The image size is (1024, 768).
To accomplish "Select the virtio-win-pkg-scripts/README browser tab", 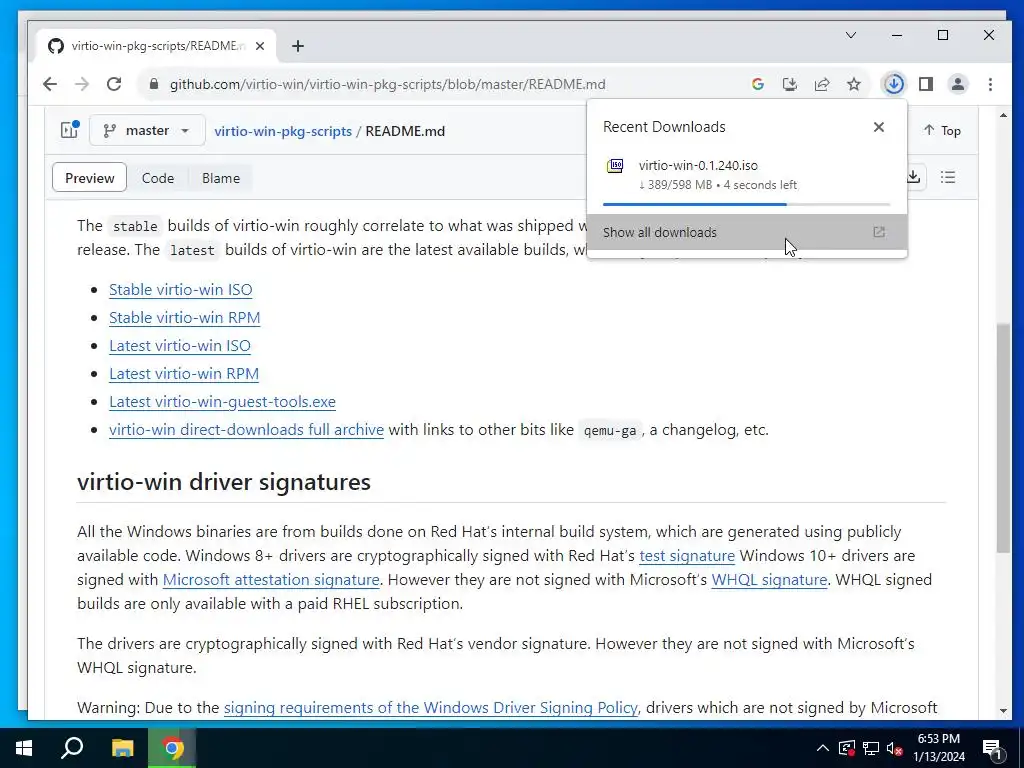I will tap(157, 46).
